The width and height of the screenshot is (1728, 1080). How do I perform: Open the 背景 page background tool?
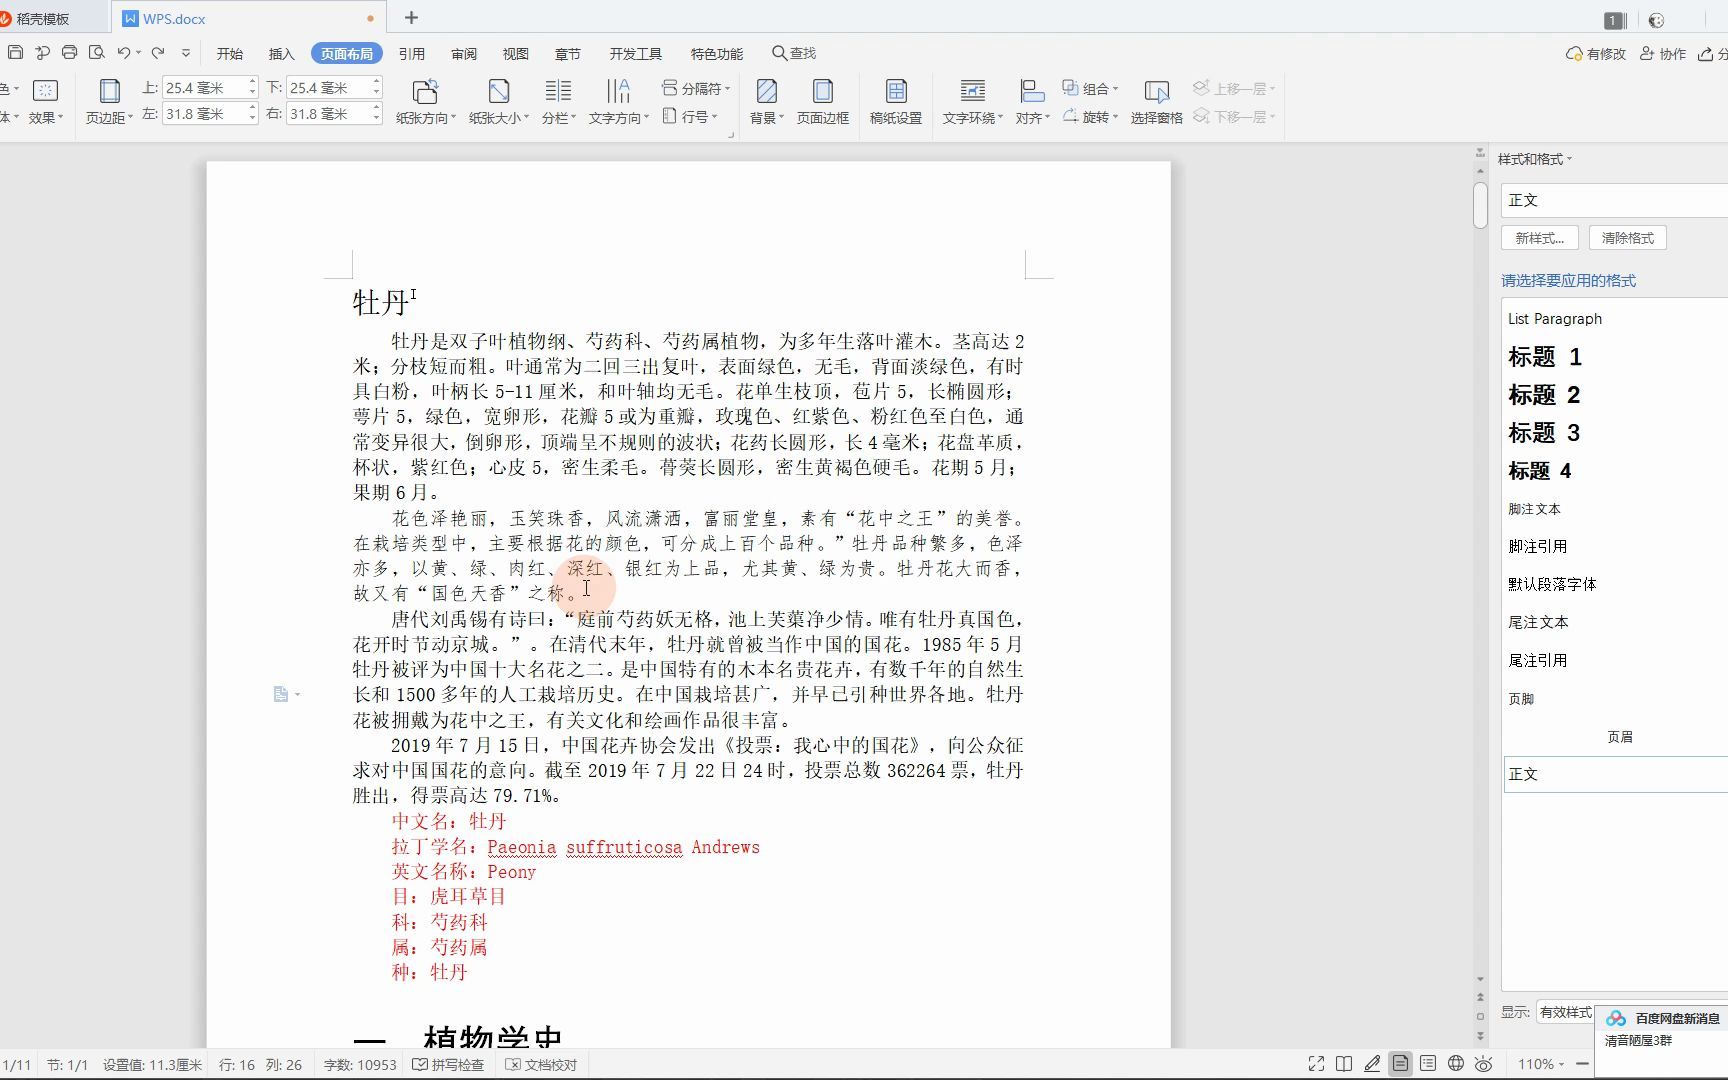pos(766,102)
